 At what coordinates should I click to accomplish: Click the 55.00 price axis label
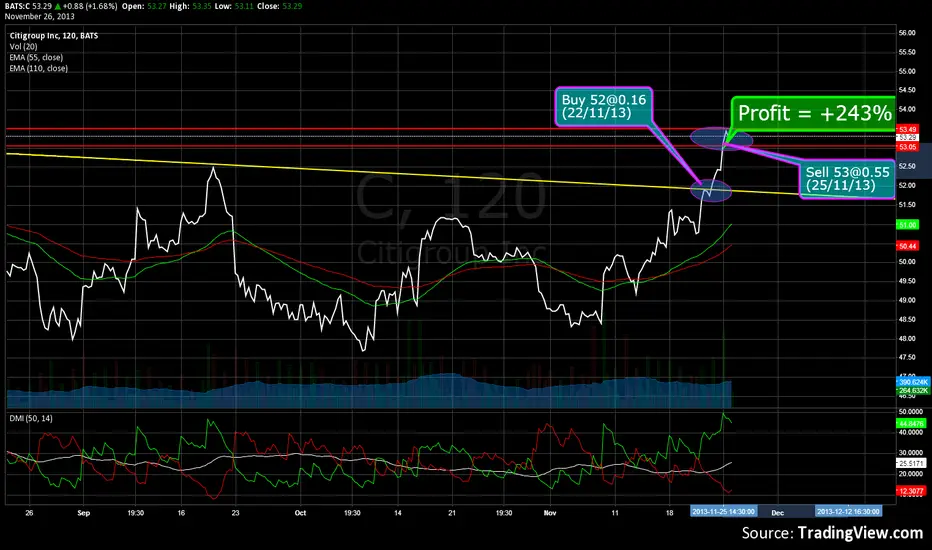point(907,71)
